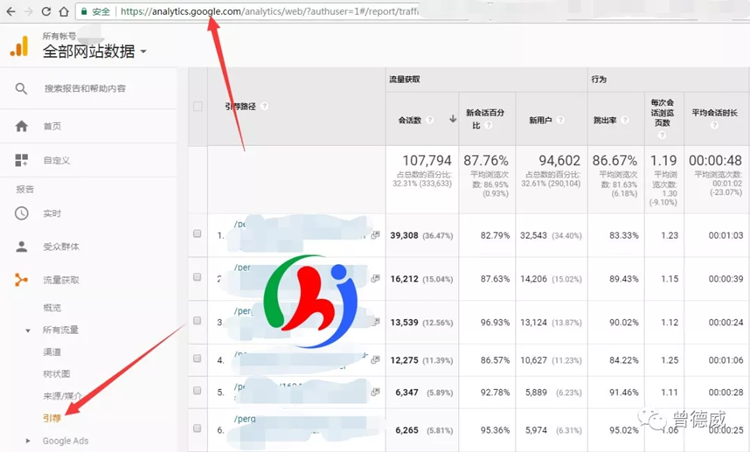Open 受众群体 reports in the sidebar

(x=61, y=247)
